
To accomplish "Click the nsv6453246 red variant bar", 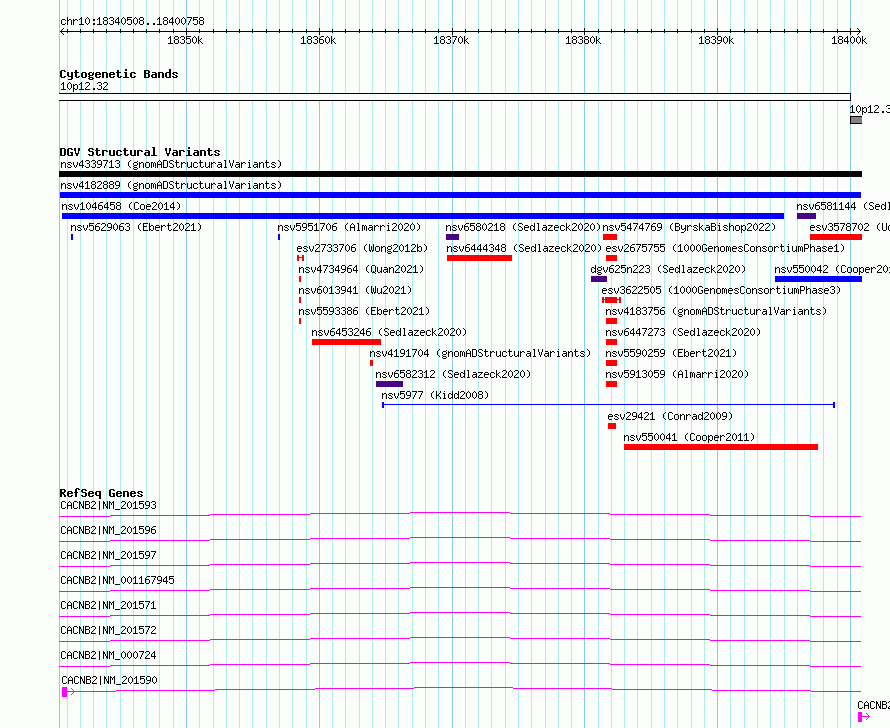I will (346, 342).
